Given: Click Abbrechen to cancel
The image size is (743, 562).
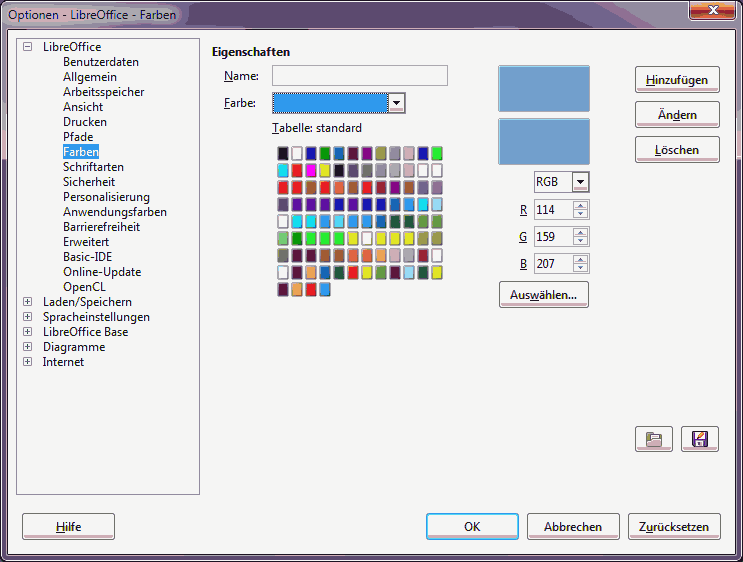Looking at the screenshot, I should coord(573,526).
